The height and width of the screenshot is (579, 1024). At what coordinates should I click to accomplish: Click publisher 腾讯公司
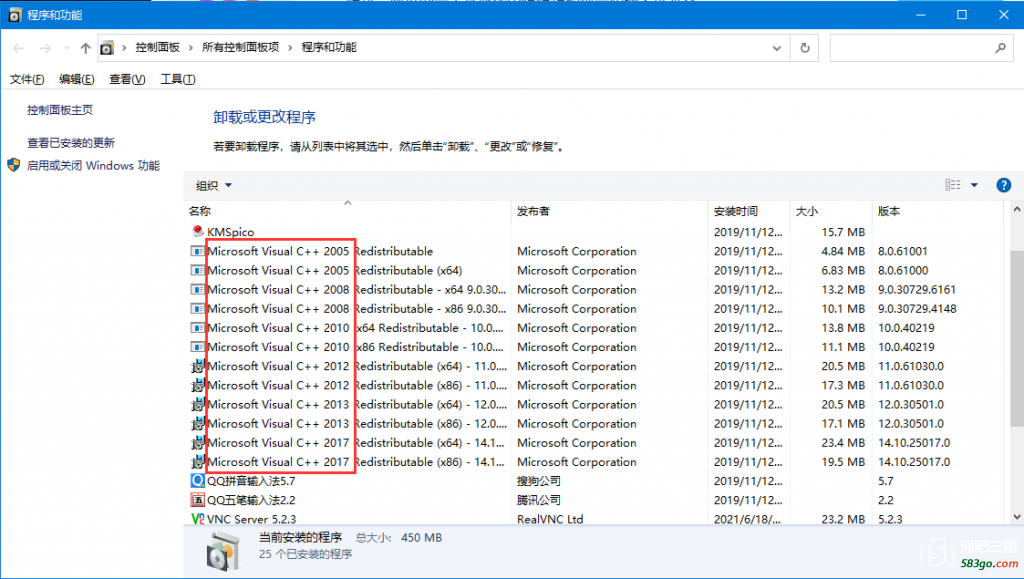(539, 500)
